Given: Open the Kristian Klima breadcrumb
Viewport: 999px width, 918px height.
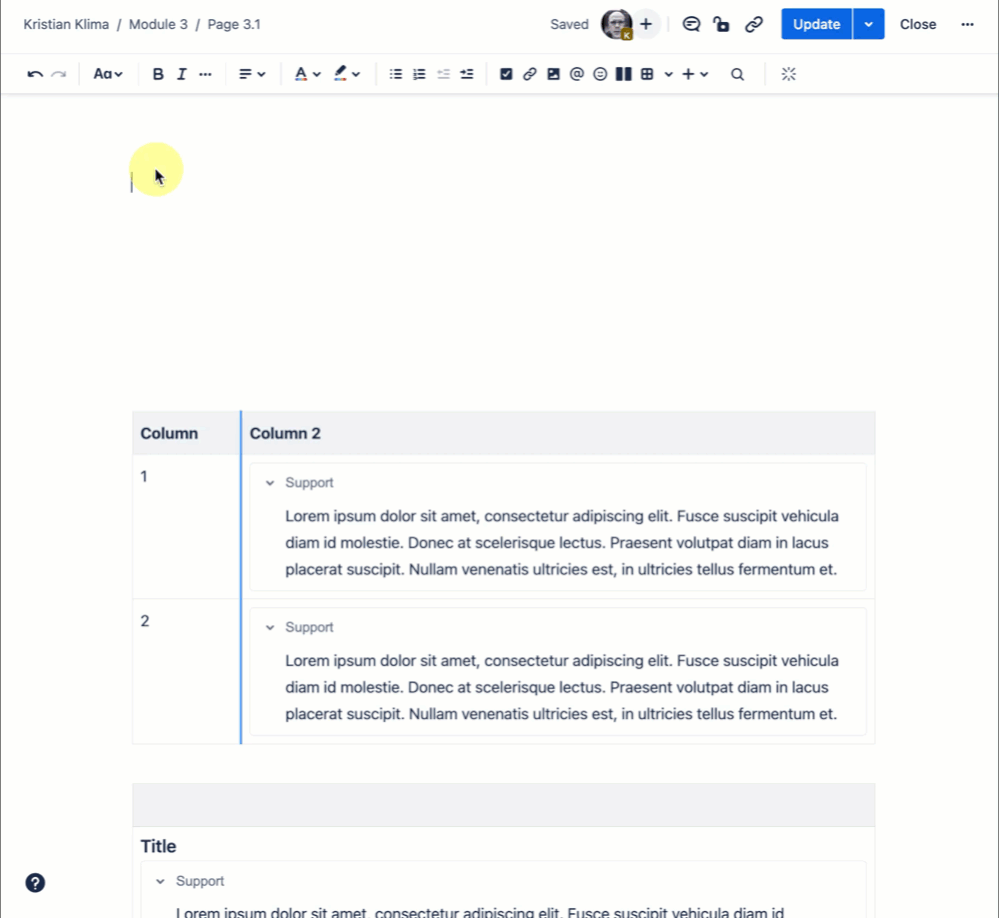Looking at the screenshot, I should pyautogui.click(x=66, y=24).
